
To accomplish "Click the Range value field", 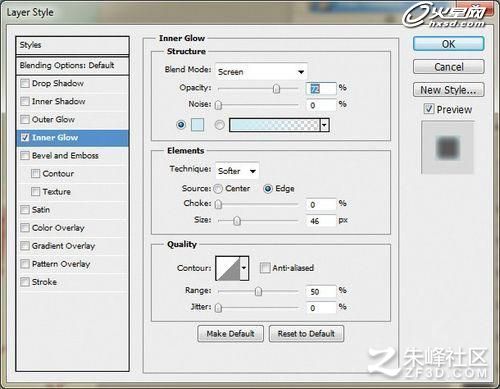I will (x=321, y=292).
